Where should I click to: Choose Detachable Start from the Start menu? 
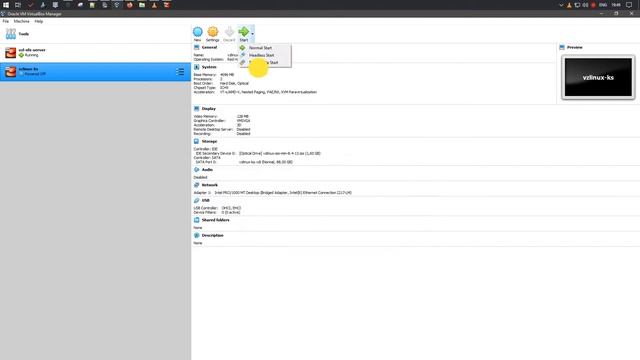pos(265,62)
